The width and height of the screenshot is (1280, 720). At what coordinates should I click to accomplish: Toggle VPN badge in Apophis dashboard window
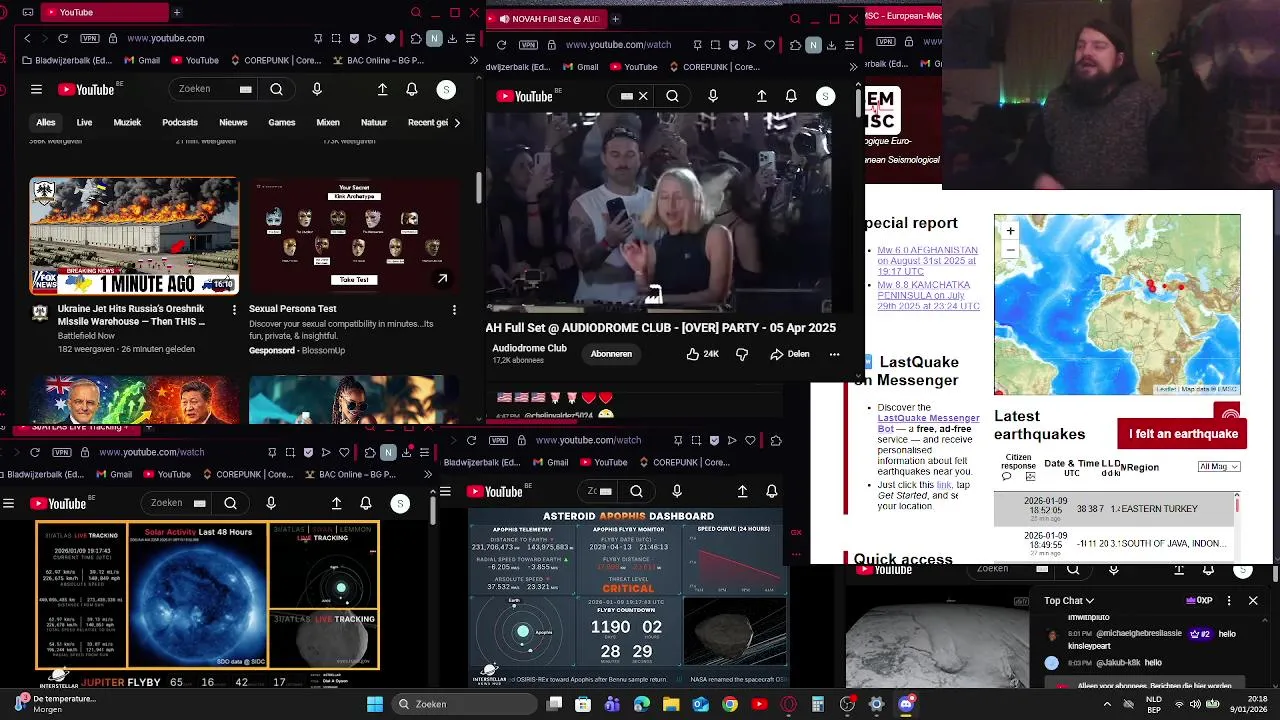[x=498, y=440]
